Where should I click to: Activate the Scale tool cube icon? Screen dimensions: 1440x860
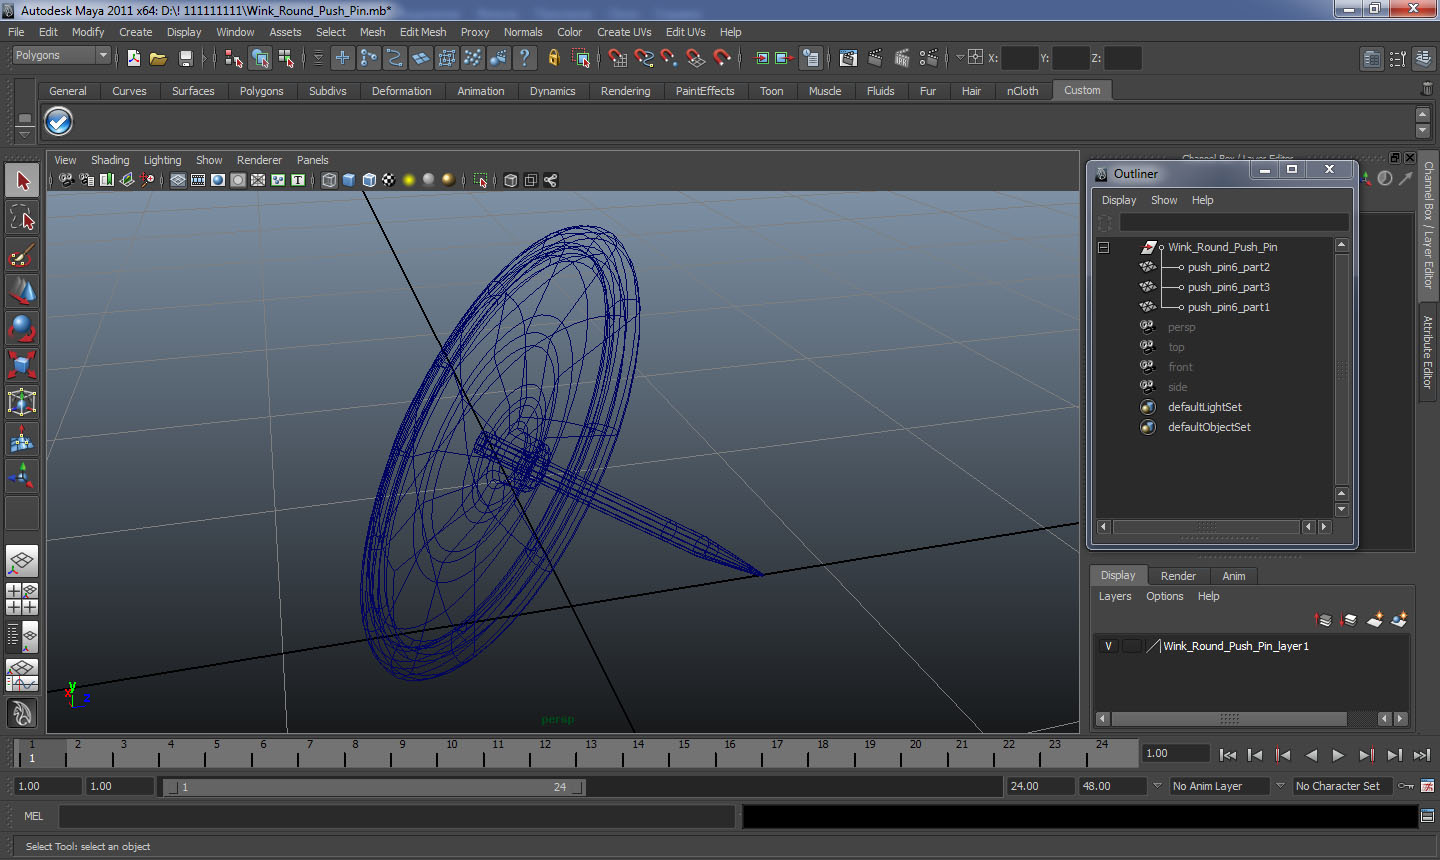coord(22,365)
